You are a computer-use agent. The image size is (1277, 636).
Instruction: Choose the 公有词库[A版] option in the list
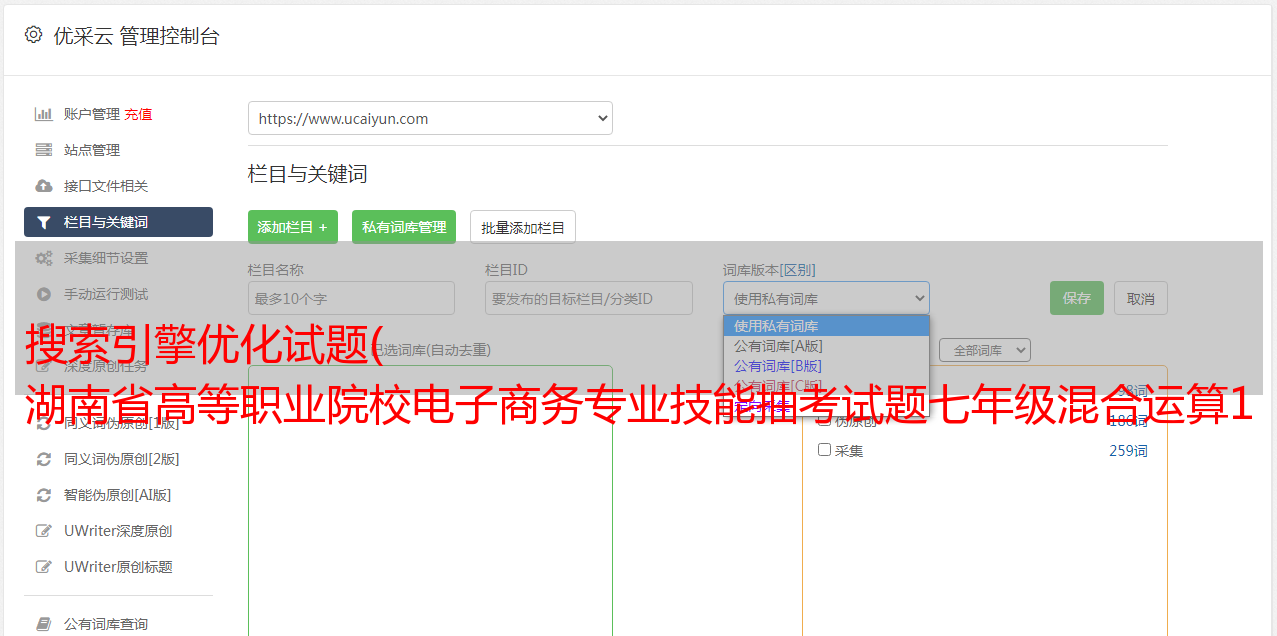[826, 346]
